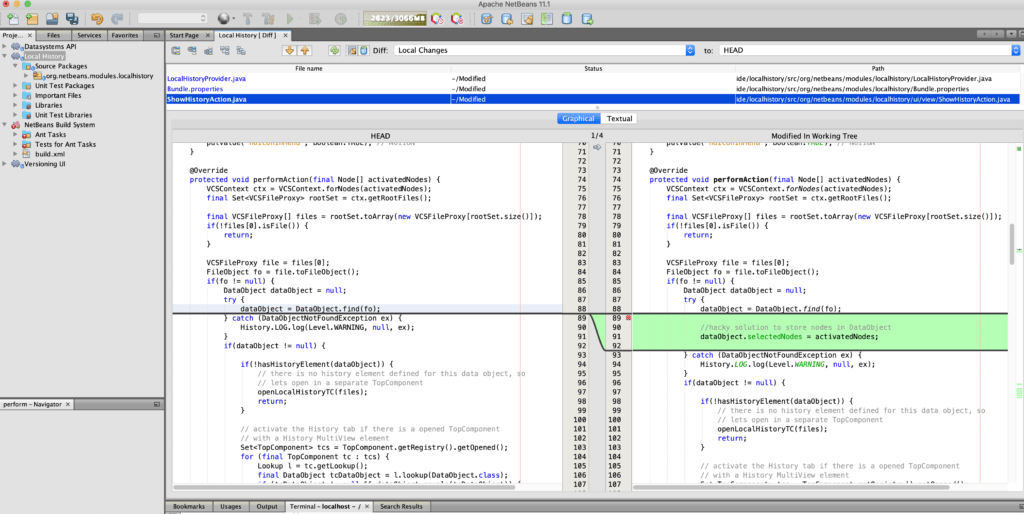This screenshot has height=514, width=1024.
Task: Collapse the Source Packages folder
Action: 17,66
